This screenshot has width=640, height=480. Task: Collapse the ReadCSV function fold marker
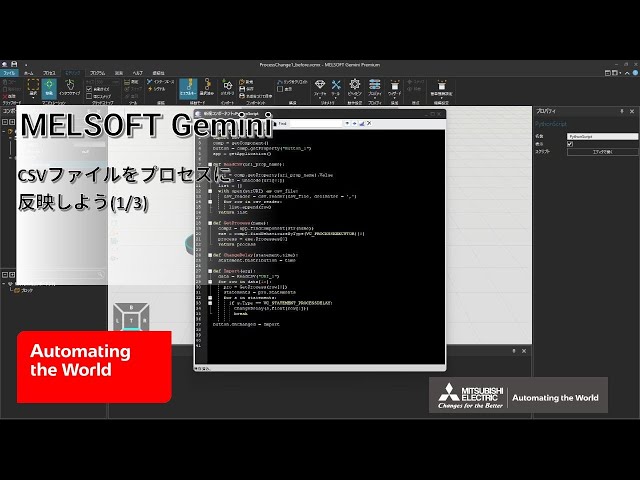pos(210,164)
